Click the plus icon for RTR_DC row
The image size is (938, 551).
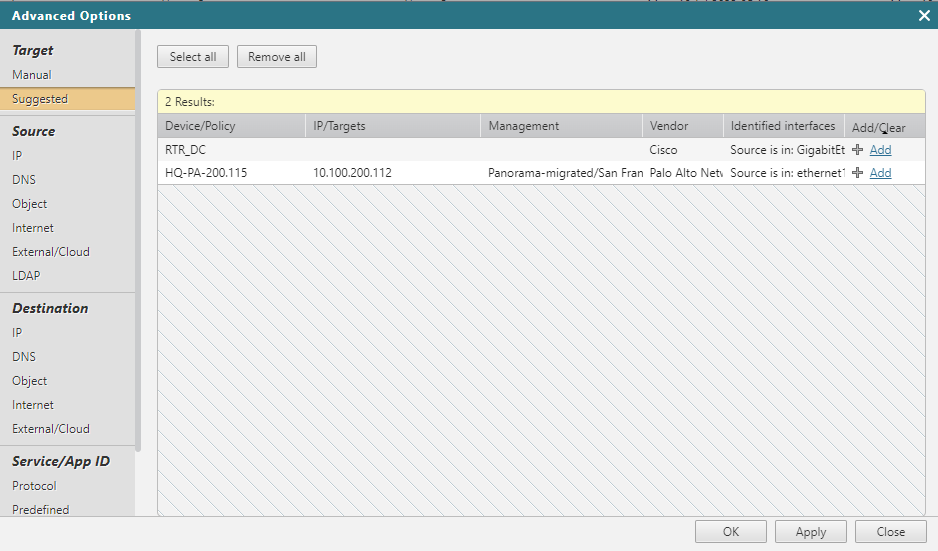857,150
